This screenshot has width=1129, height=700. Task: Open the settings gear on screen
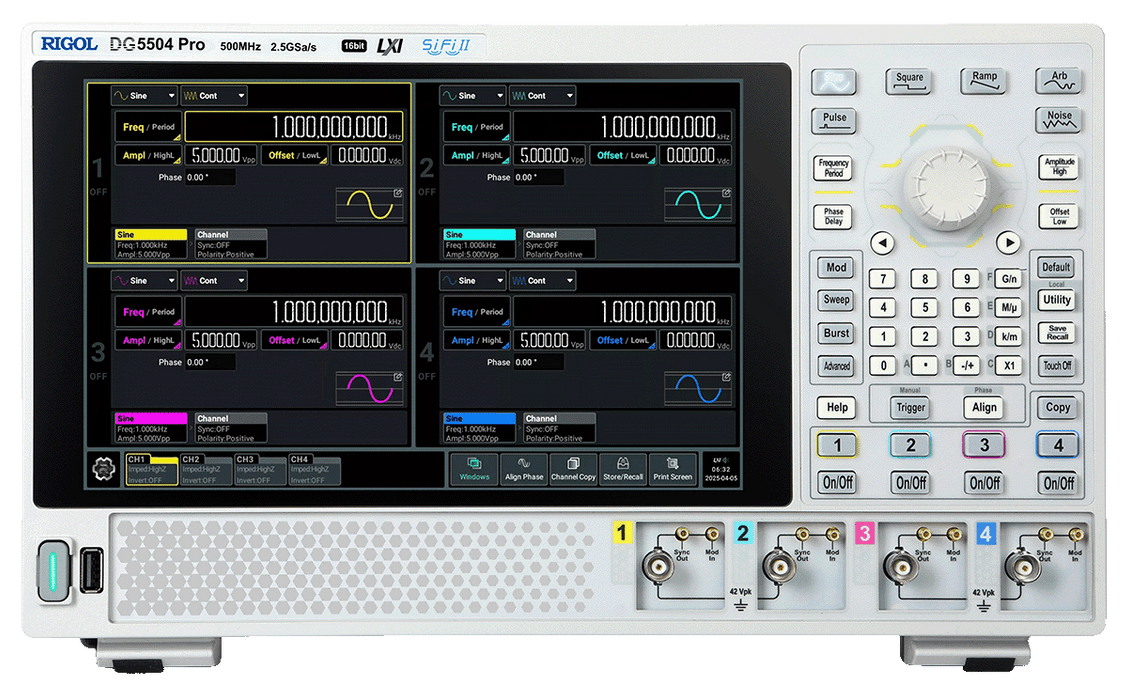click(x=104, y=470)
